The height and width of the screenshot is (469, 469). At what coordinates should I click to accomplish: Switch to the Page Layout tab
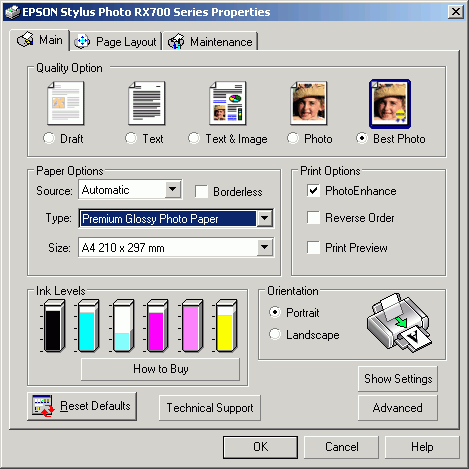[116, 42]
